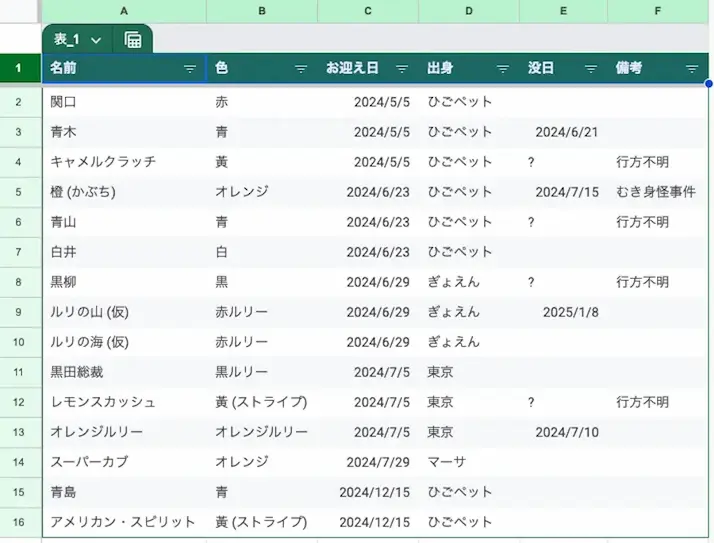Click the 備考 header cell

coord(658,68)
